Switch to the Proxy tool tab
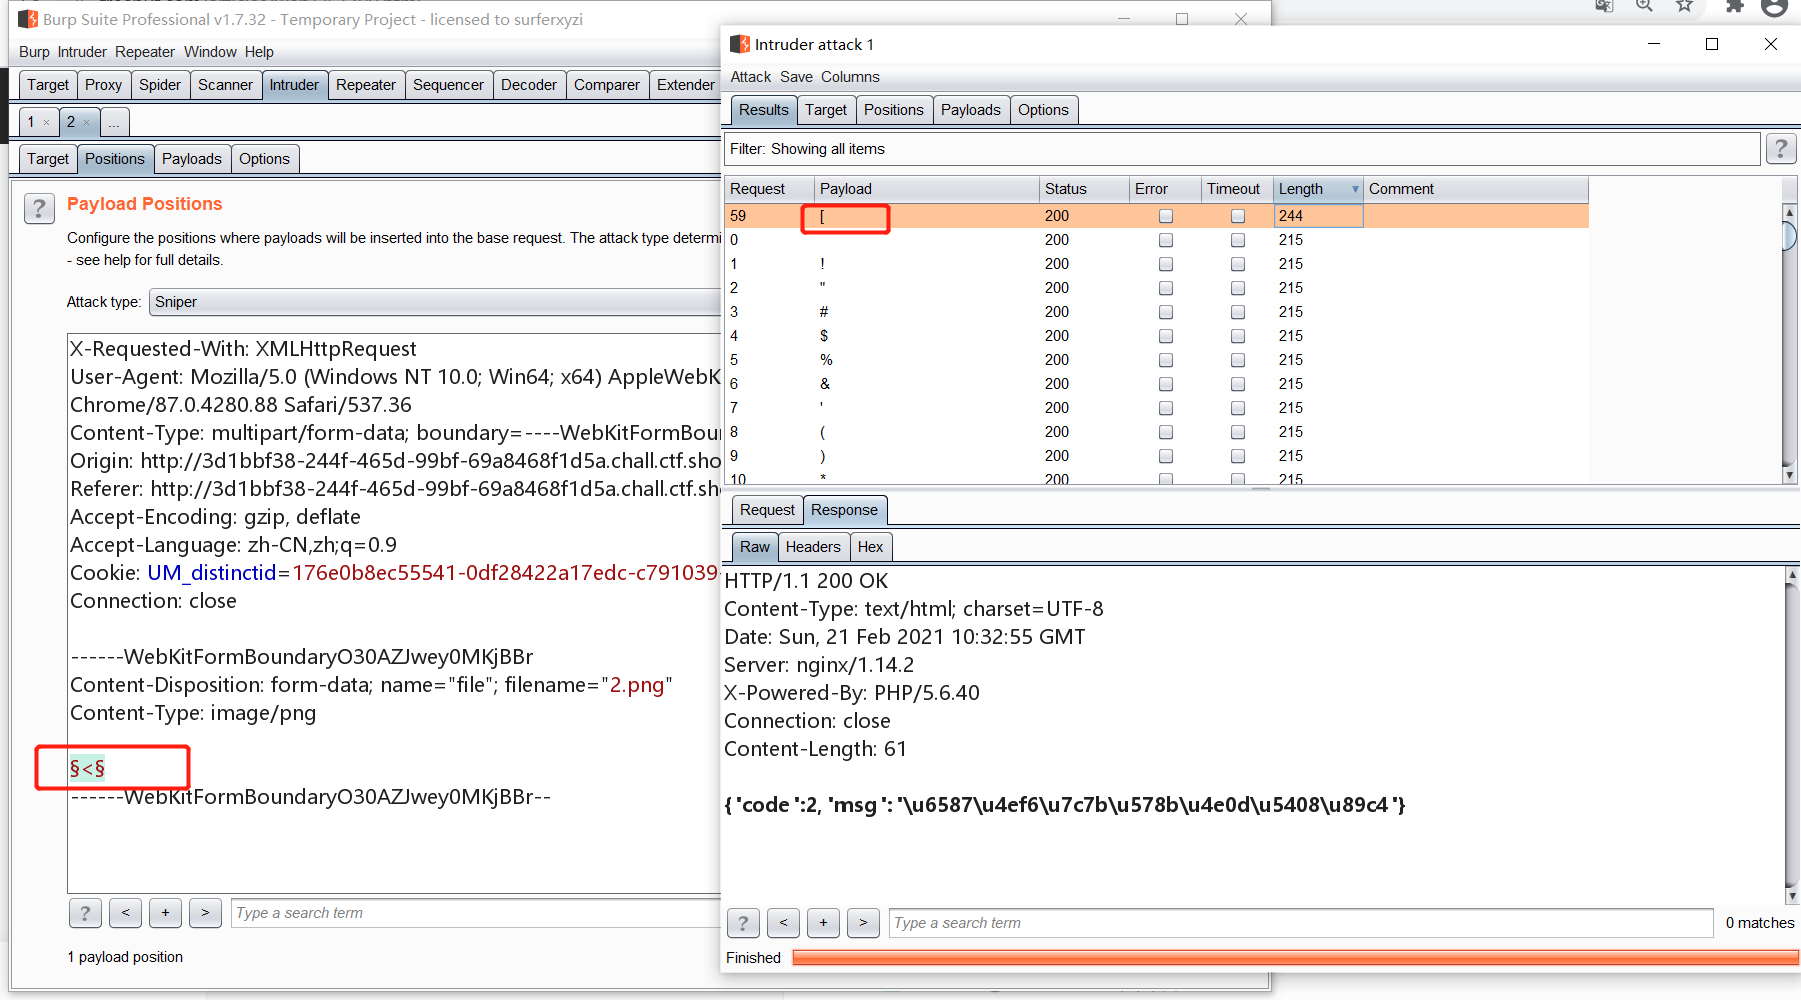The width and height of the screenshot is (1801, 1000). tap(103, 85)
